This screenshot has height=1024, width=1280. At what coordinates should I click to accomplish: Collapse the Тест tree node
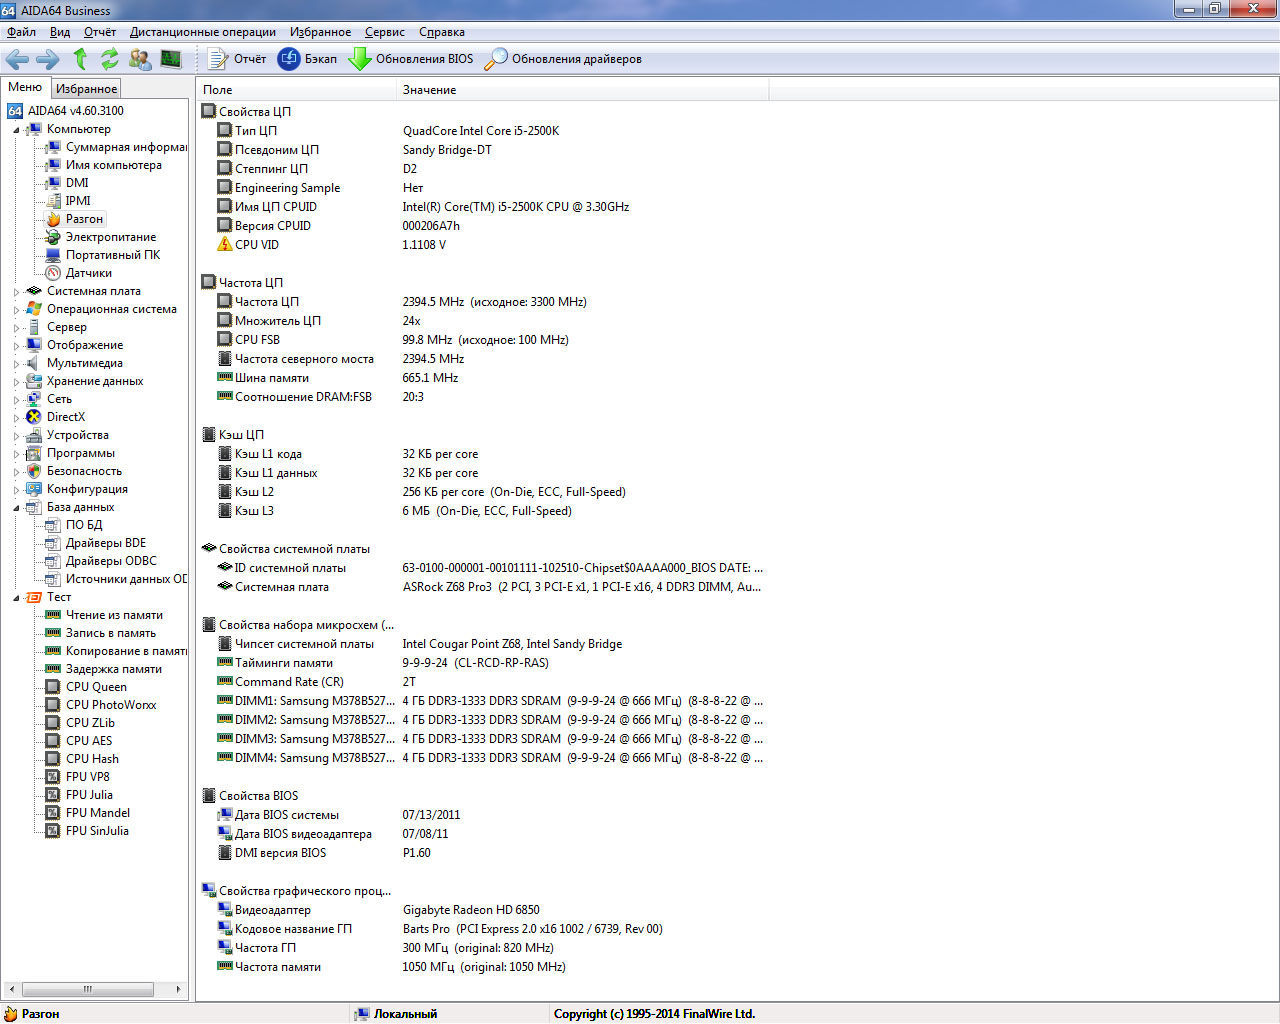pyautogui.click(x=16, y=598)
